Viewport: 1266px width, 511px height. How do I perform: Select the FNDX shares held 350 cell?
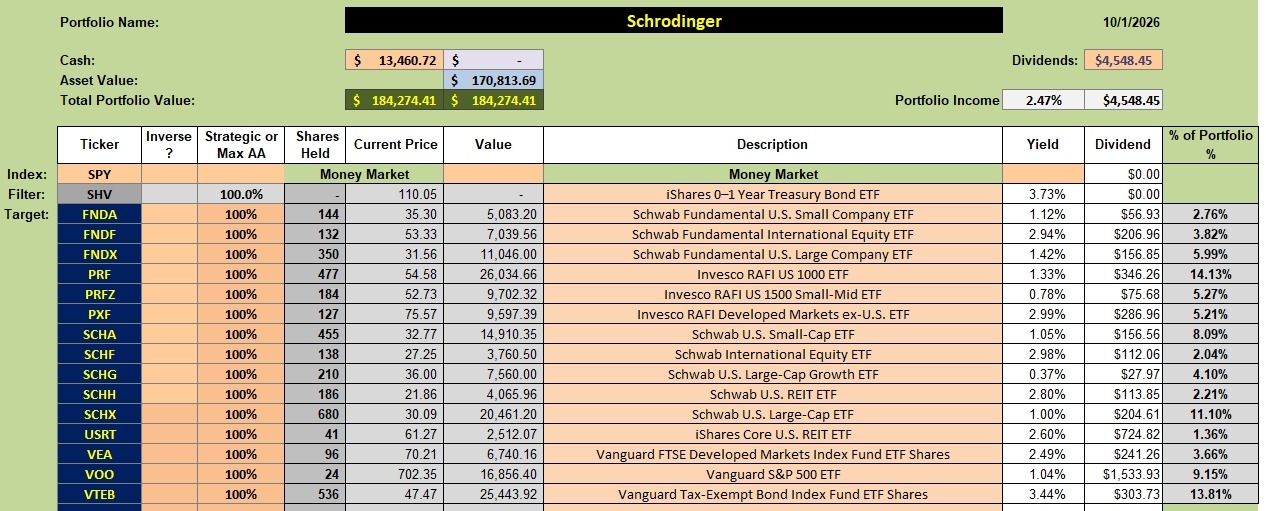coord(315,254)
